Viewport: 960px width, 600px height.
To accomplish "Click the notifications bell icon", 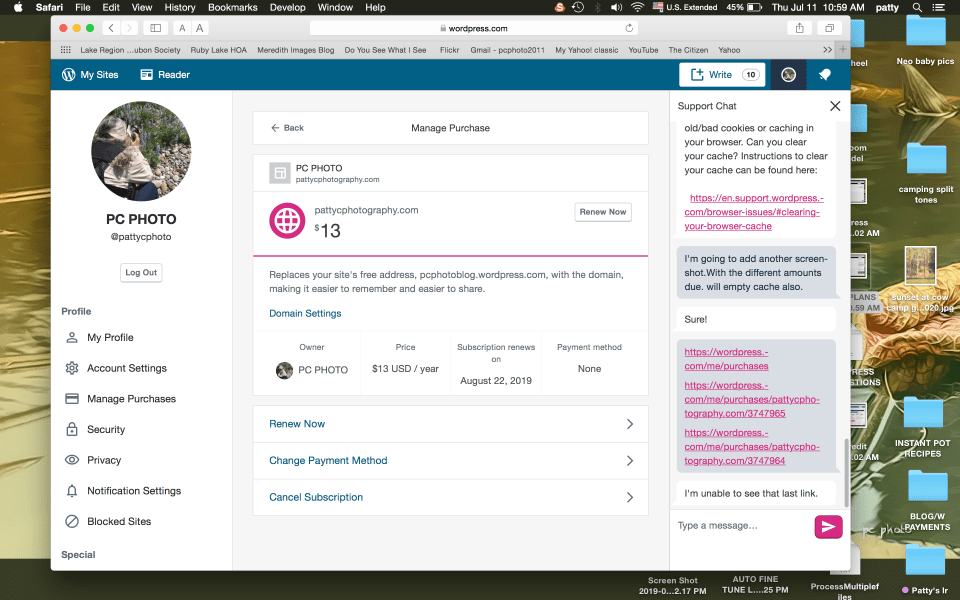I will coord(825,75).
